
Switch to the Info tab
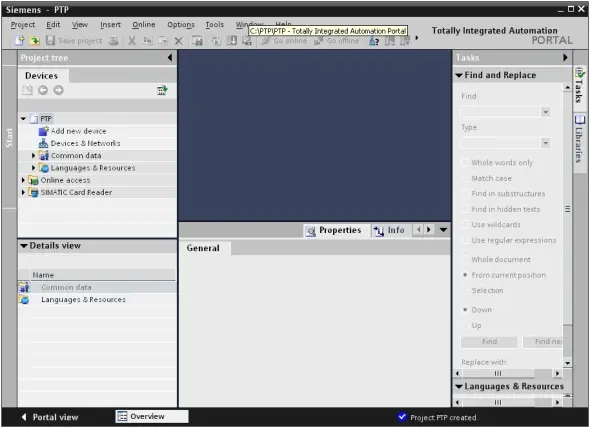tap(389, 230)
